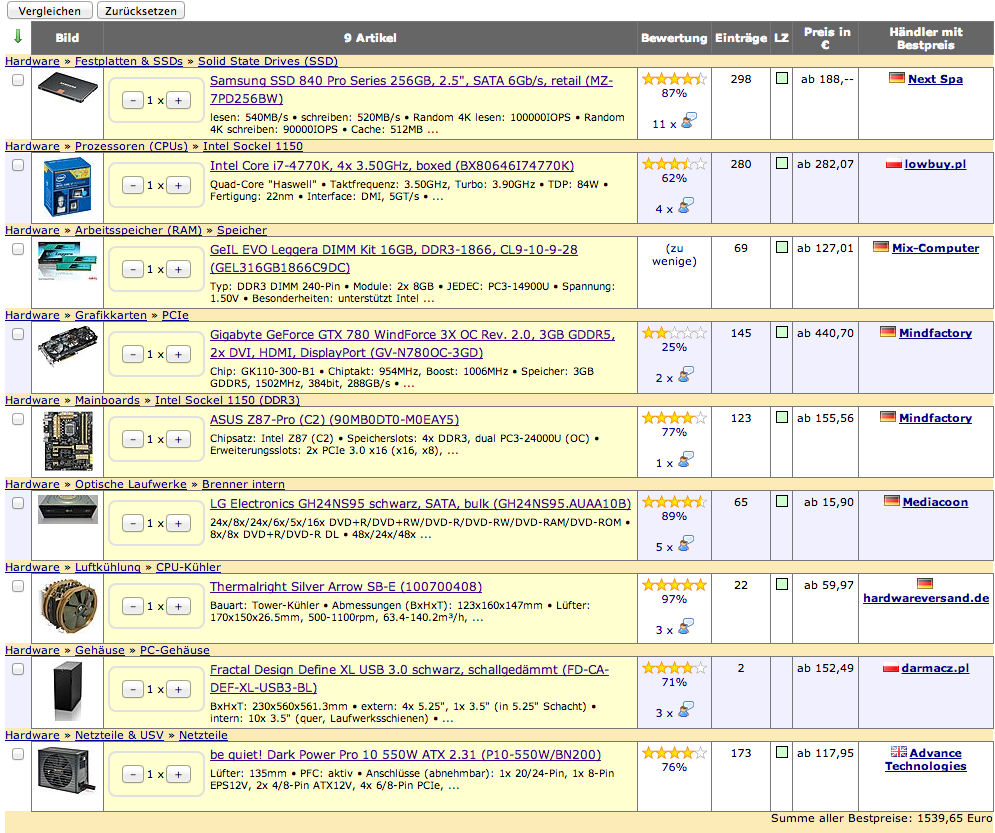This screenshot has height=833, width=995.
Task: Select checkbox for Samsung SSD 840 Pro row
Action: [x=18, y=80]
